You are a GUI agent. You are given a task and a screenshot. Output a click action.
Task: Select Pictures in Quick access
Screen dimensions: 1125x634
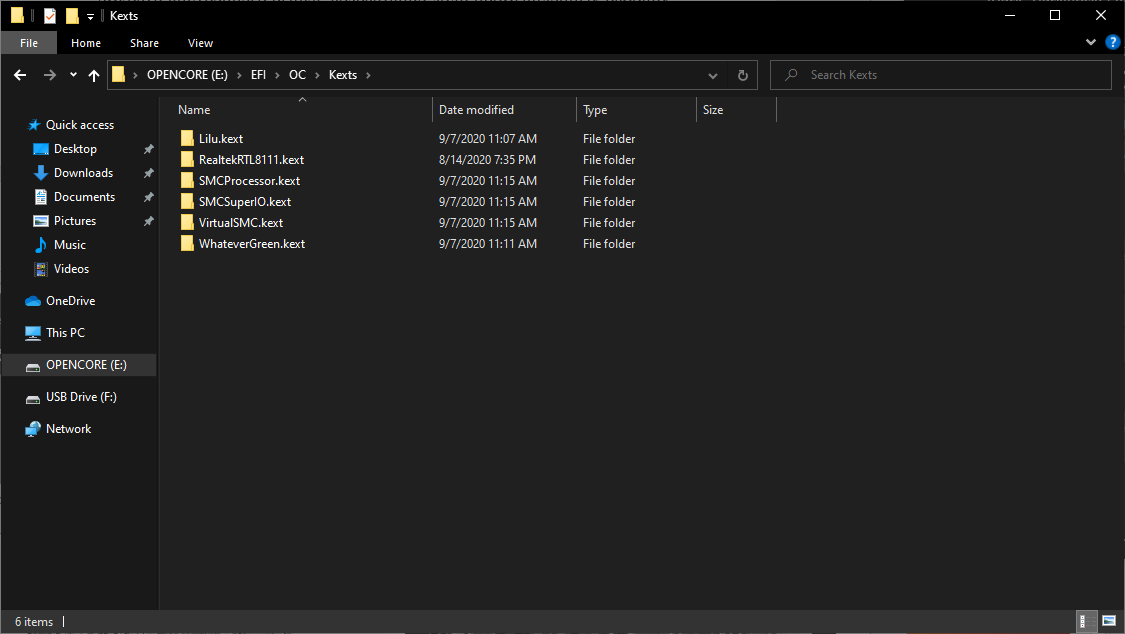[75, 221]
